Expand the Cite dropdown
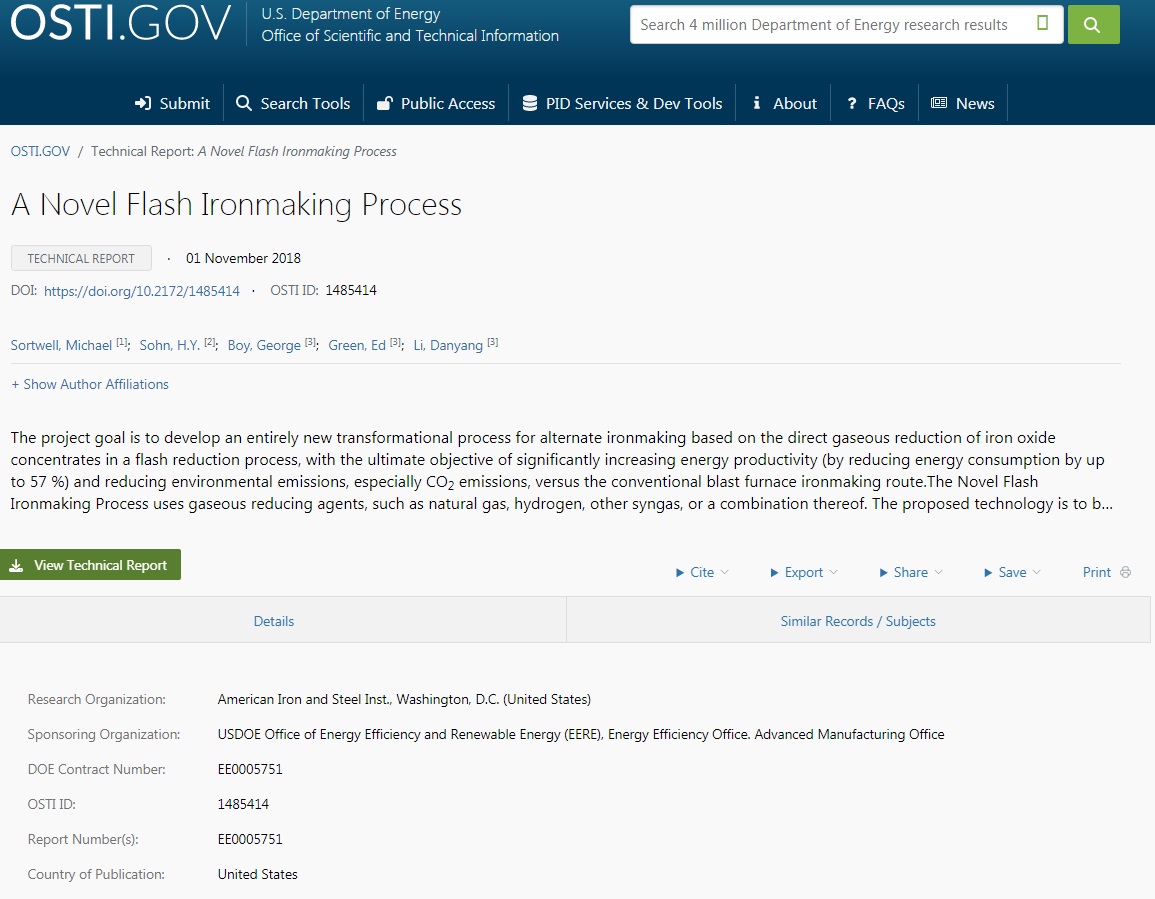The width and height of the screenshot is (1155, 899). 702,573
